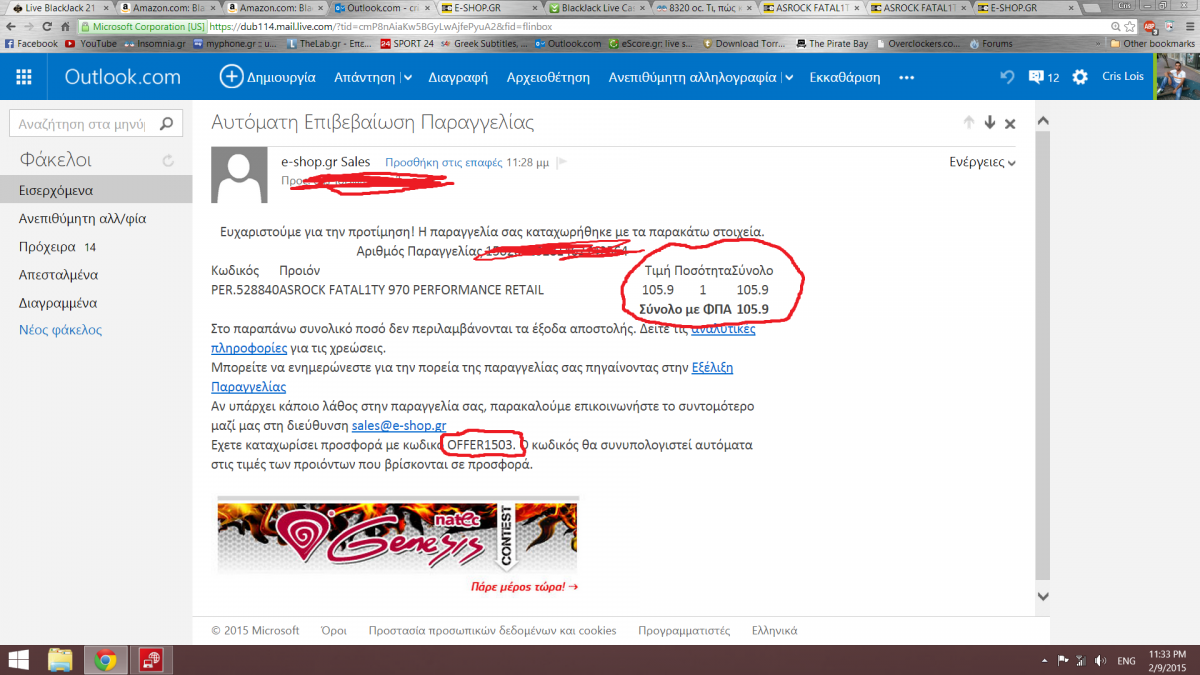Screen dimensions: 1200x675
Task: Open the Windows Start button
Action: coord(17,660)
